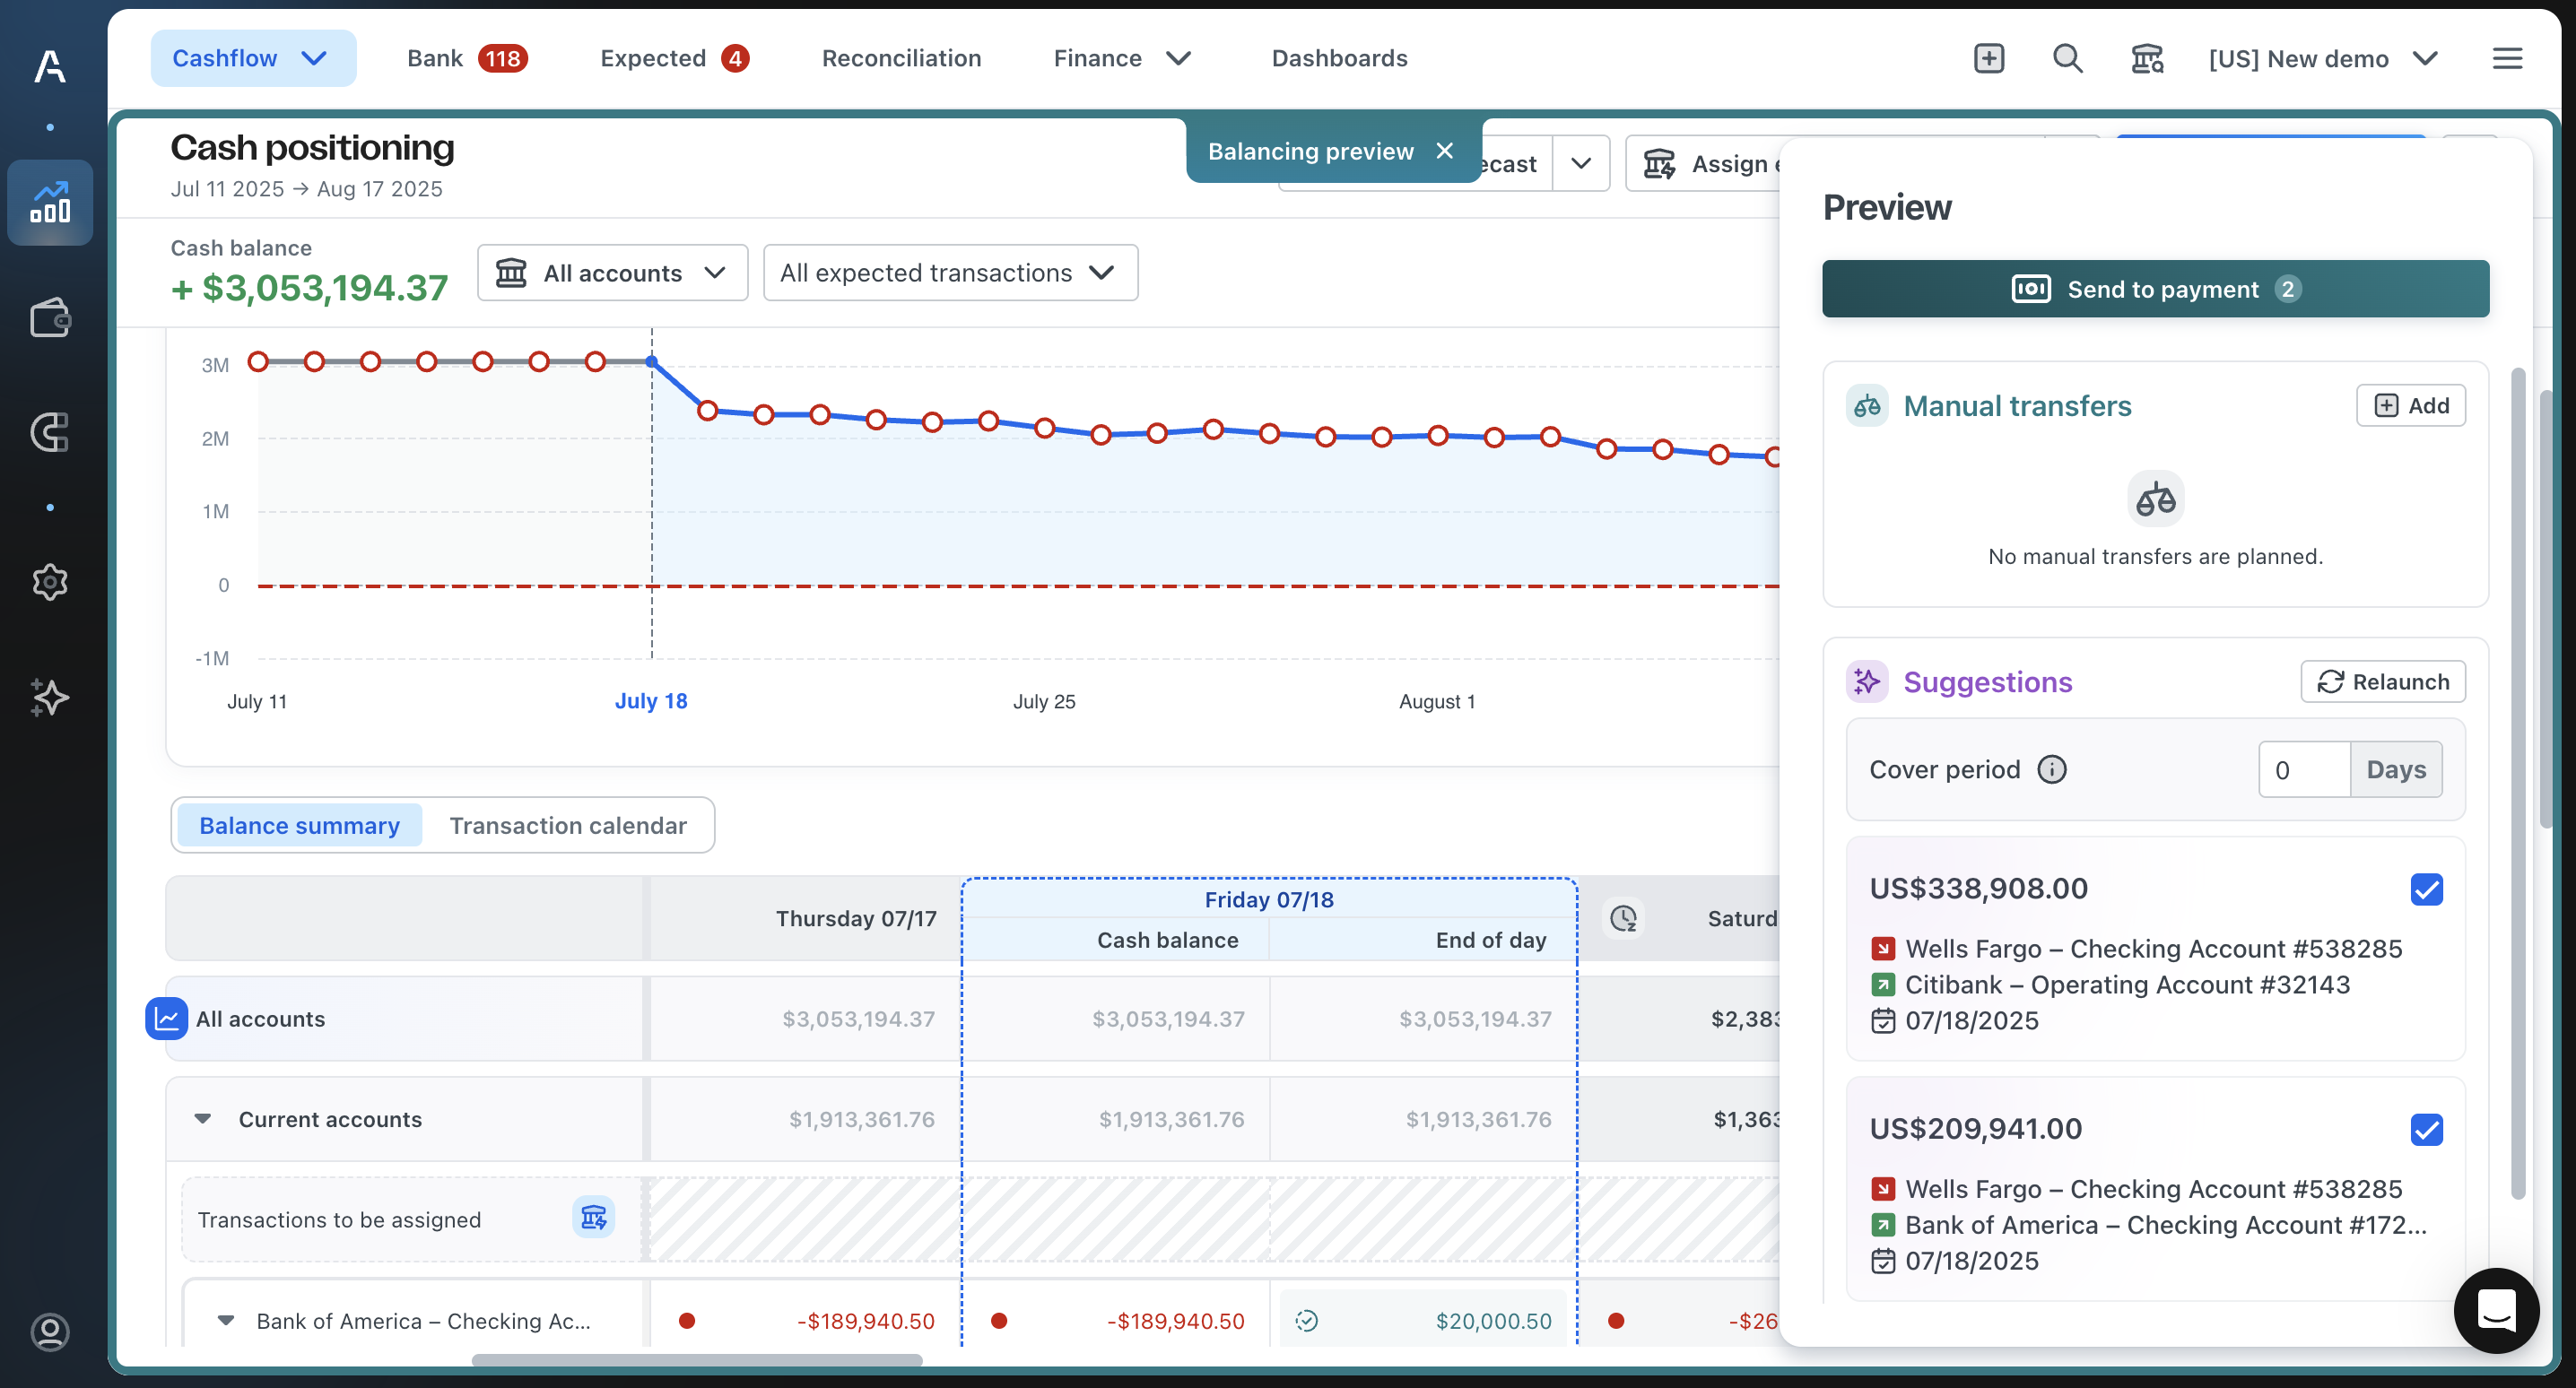Open the Reconciliation tab

901,58
